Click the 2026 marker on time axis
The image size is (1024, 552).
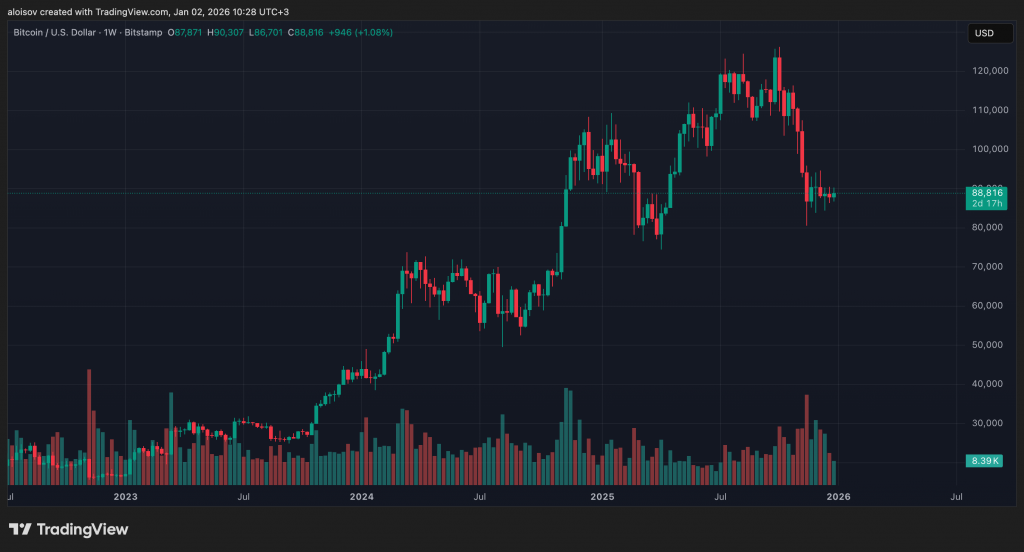[x=838, y=496]
